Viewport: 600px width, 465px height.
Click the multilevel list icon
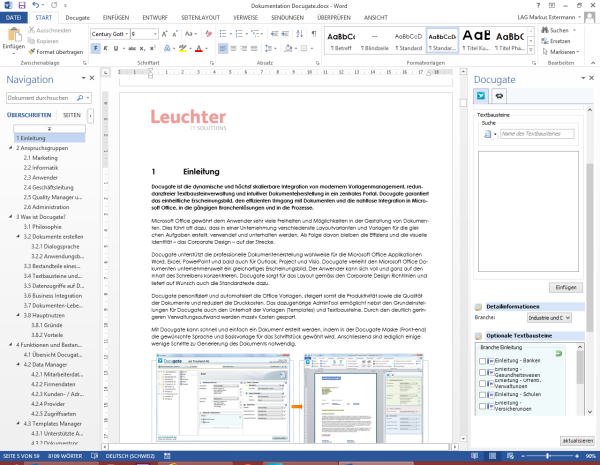coord(255,34)
